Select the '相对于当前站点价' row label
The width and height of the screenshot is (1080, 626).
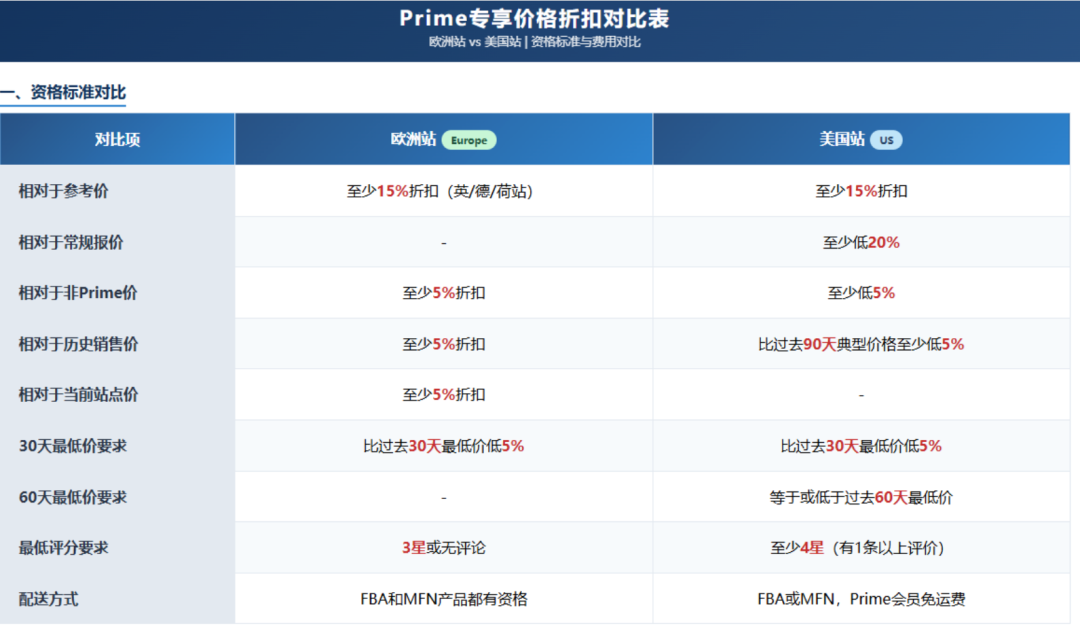point(79,395)
